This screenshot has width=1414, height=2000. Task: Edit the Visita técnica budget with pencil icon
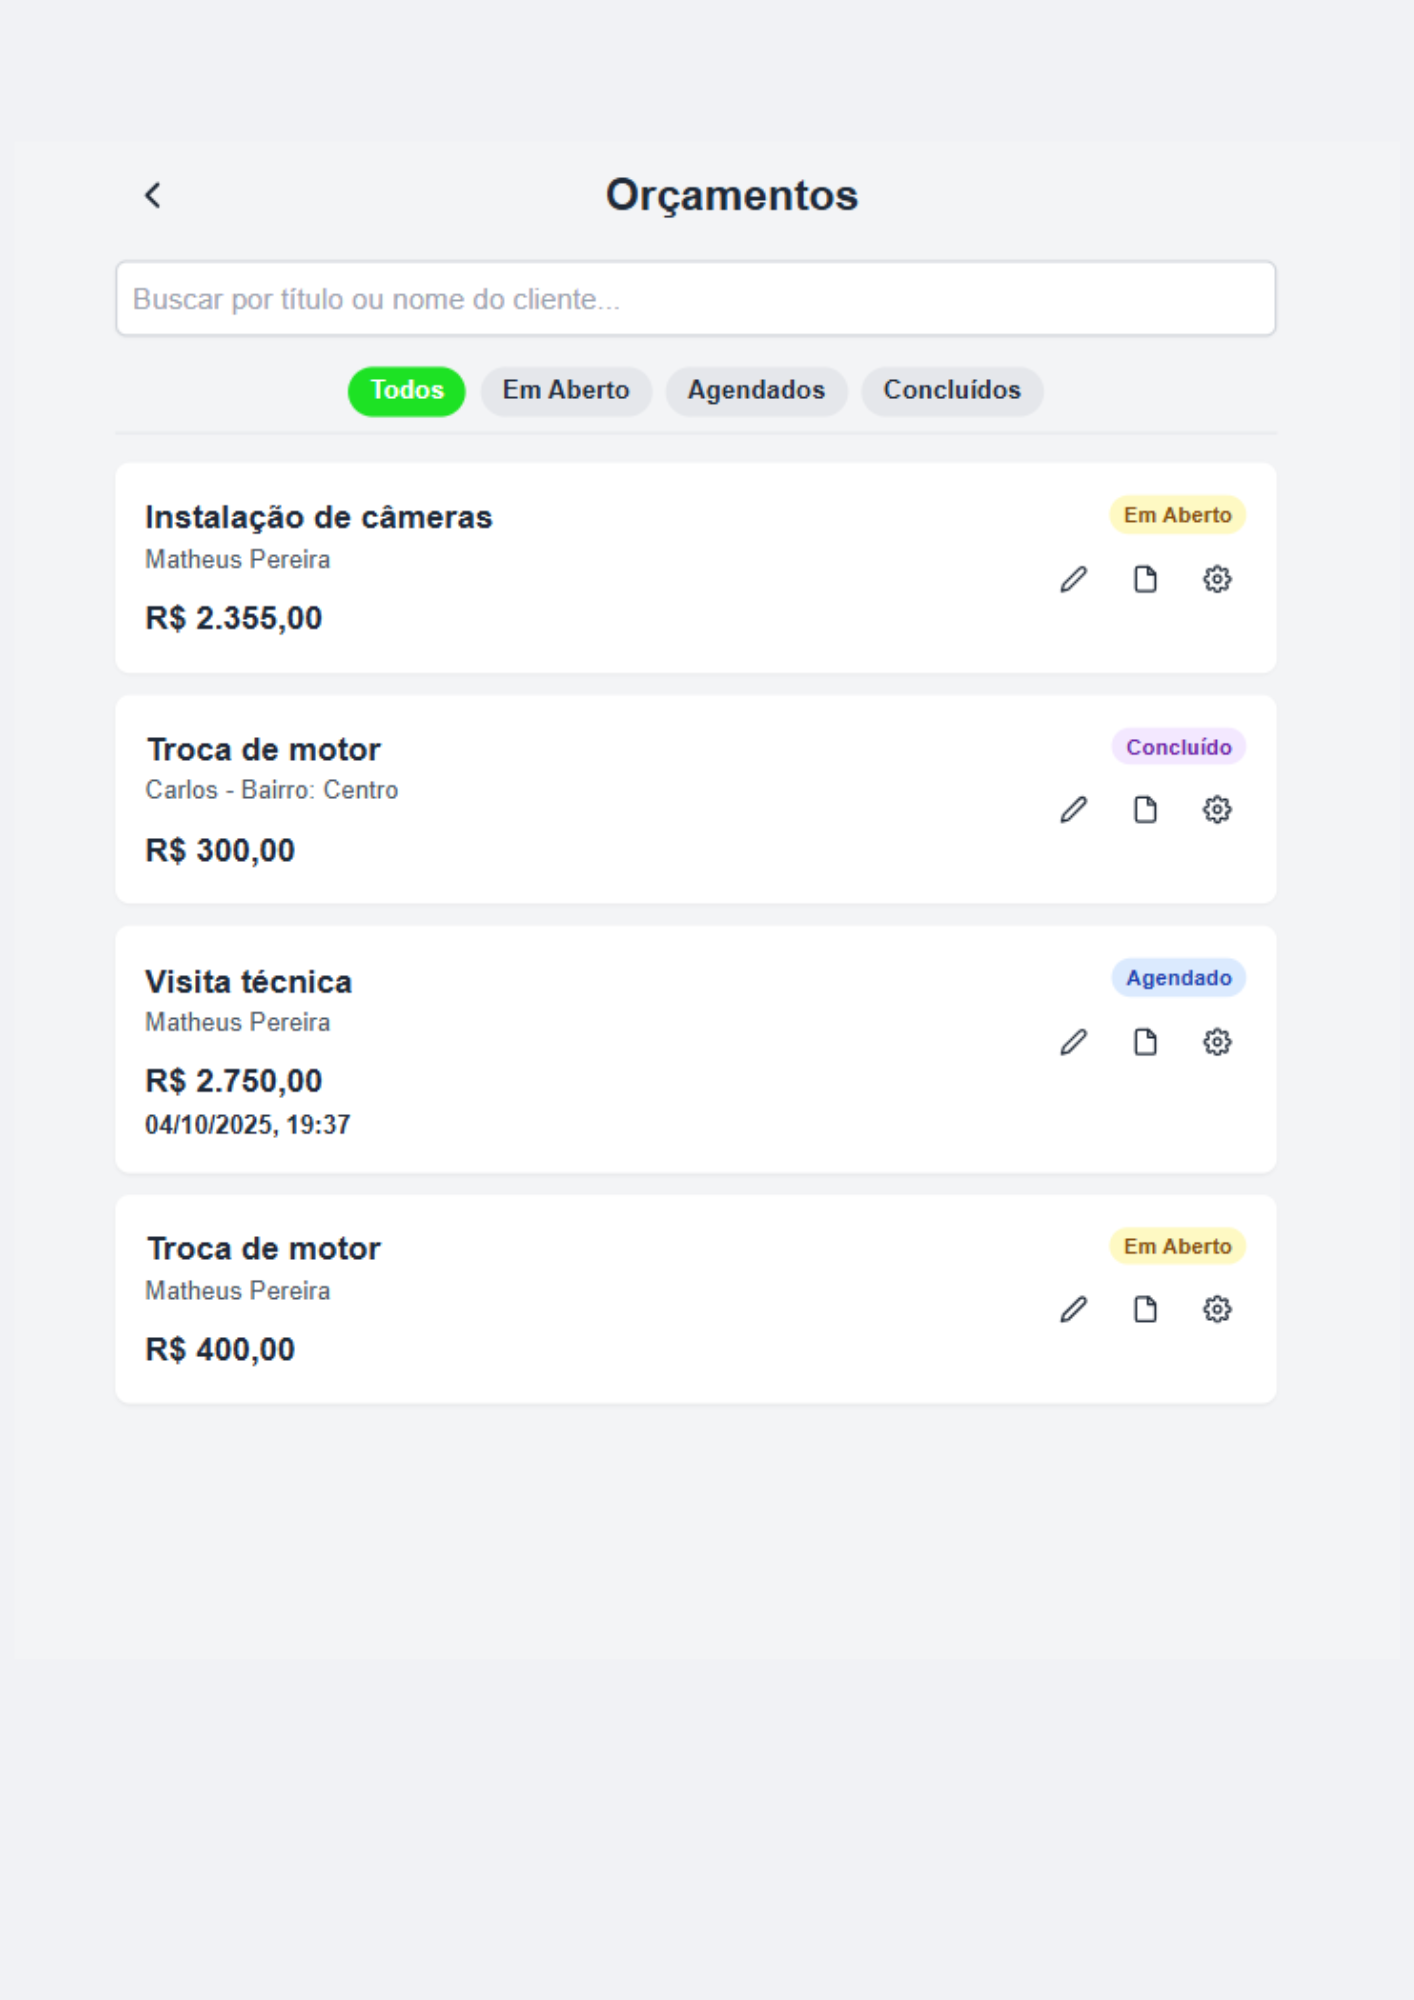tap(1072, 1042)
